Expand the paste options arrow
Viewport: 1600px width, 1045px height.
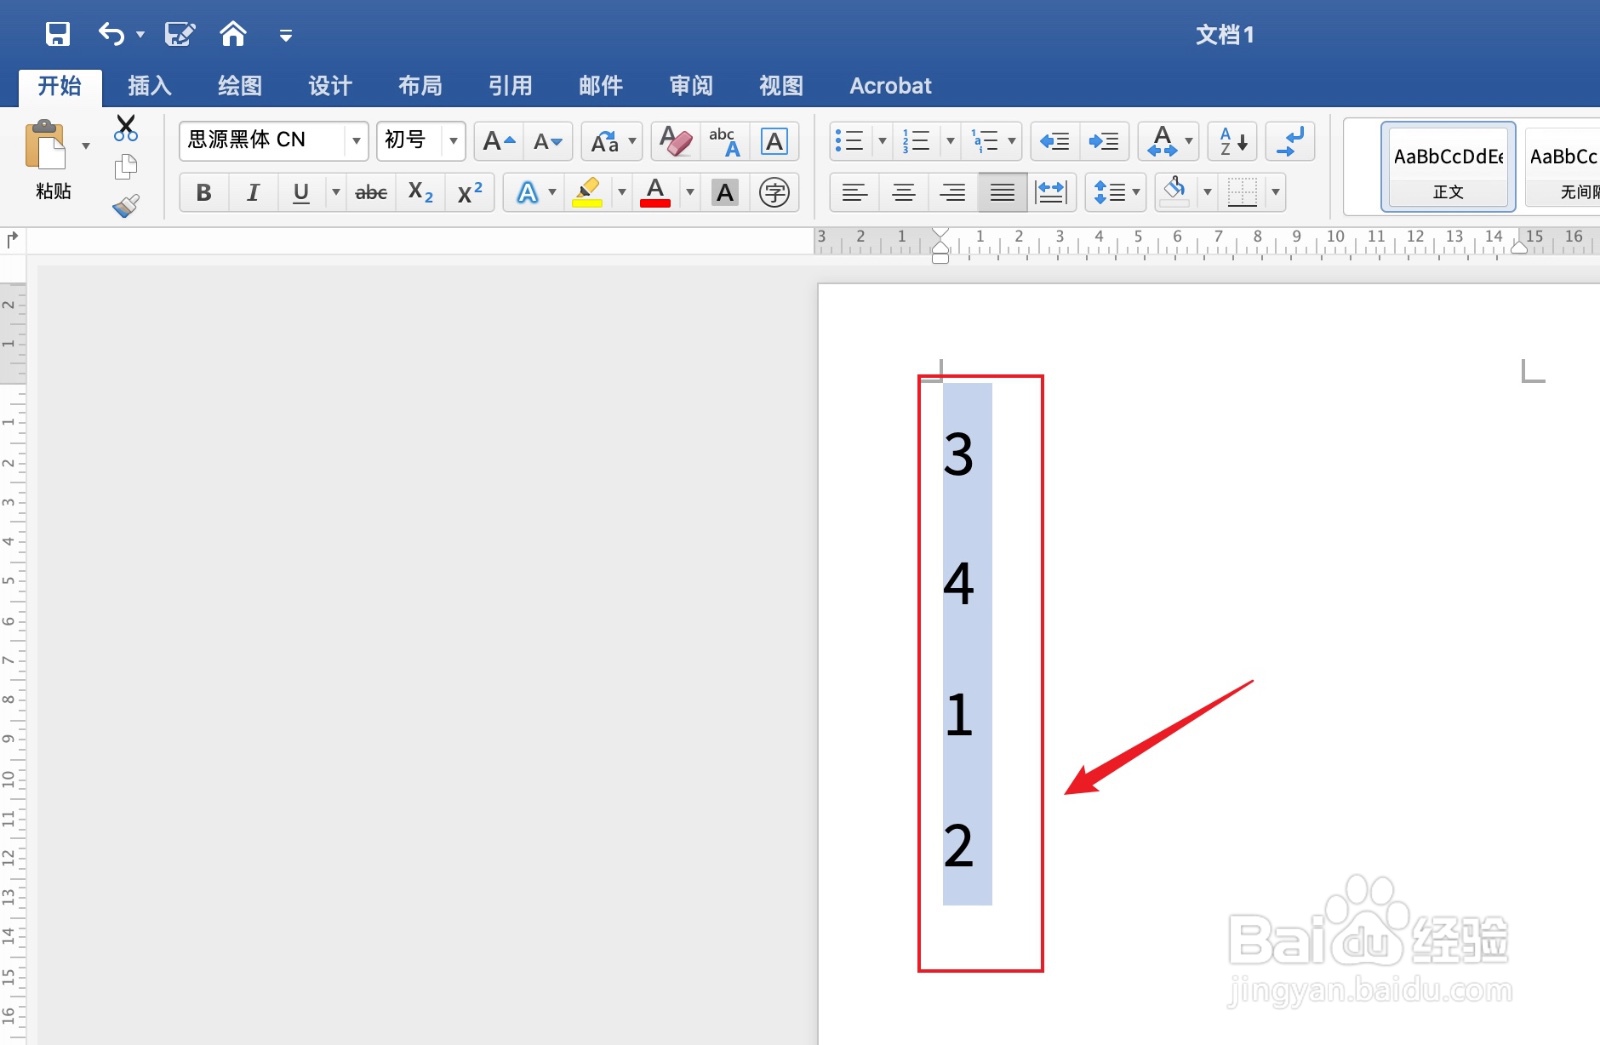coord(86,146)
